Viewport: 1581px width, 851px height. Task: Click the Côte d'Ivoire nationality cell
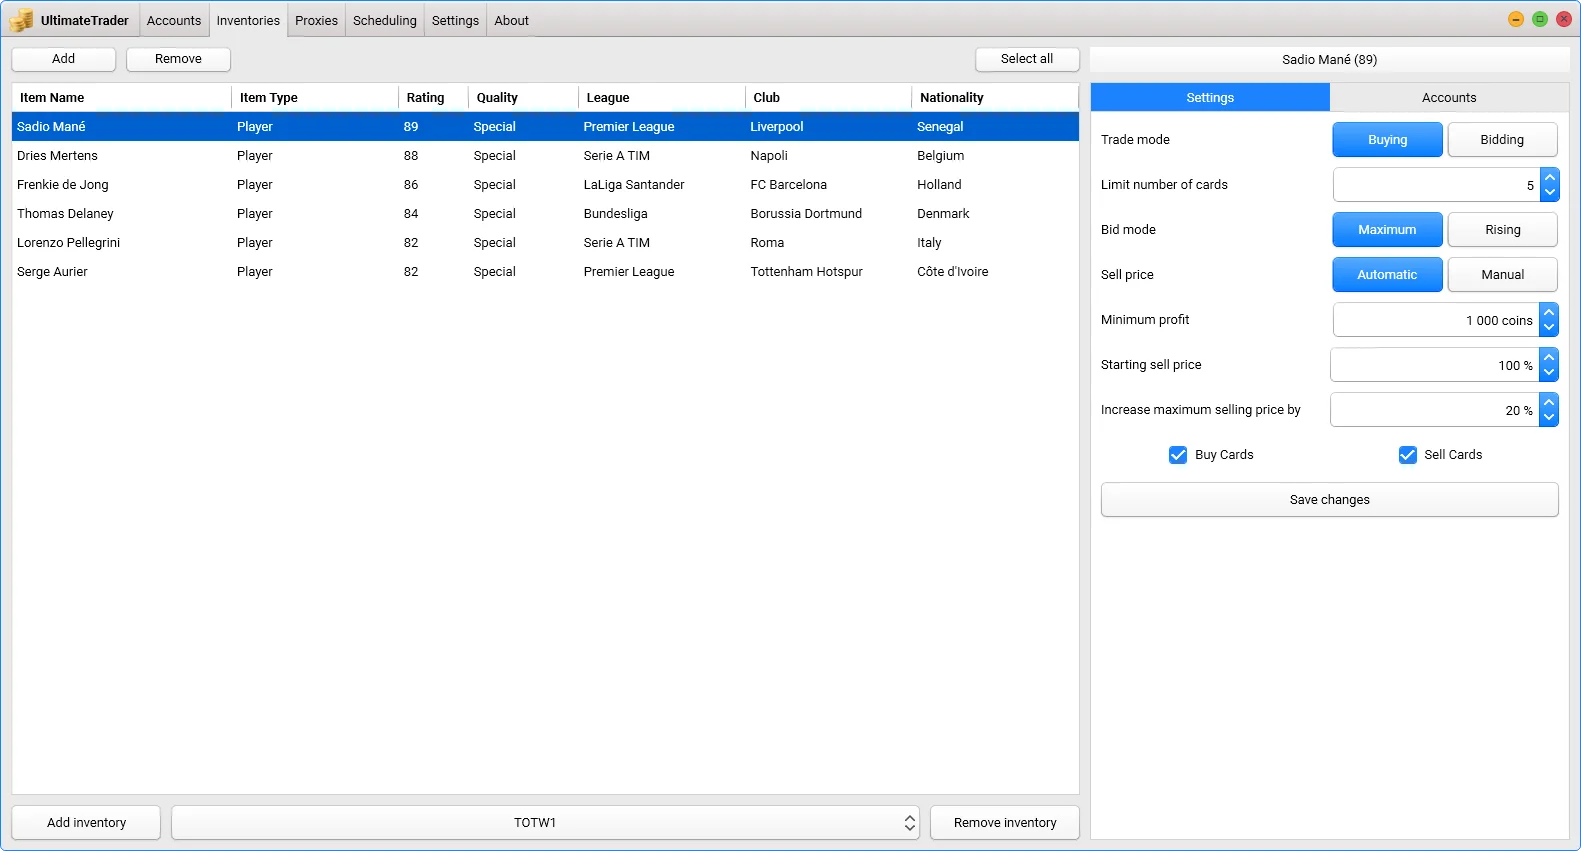point(952,272)
